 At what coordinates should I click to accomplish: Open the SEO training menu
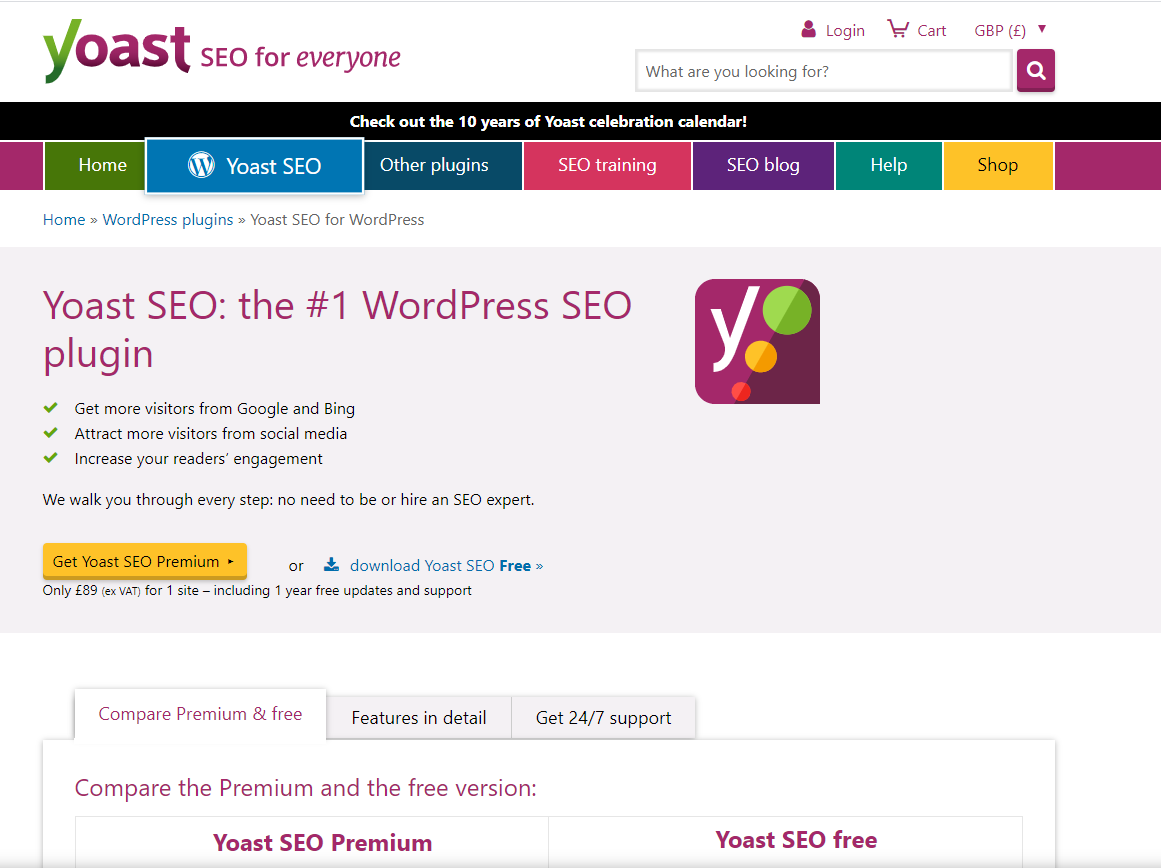pyautogui.click(x=607, y=165)
